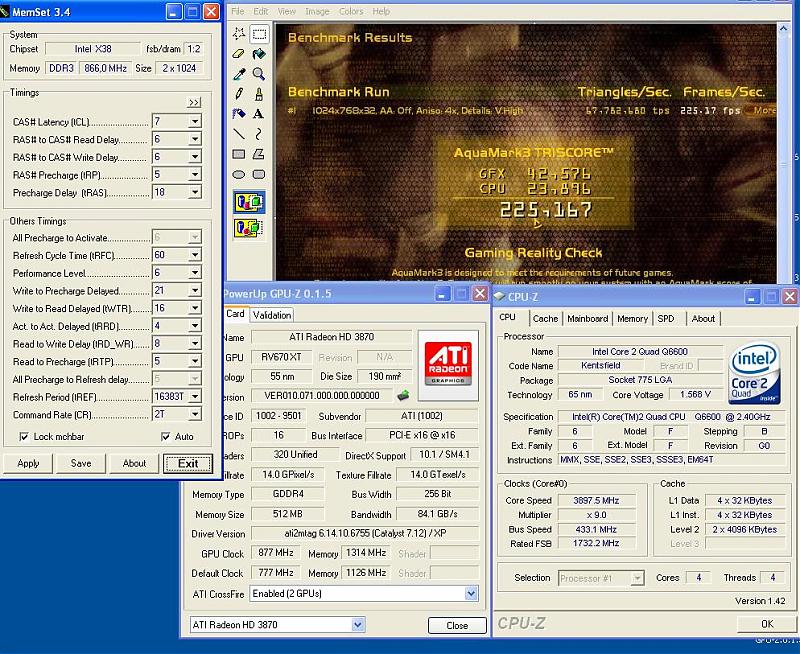The height and width of the screenshot is (654, 800).
Task: Choose the Rounded Rectangle tool
Action: tap(259, 174)
